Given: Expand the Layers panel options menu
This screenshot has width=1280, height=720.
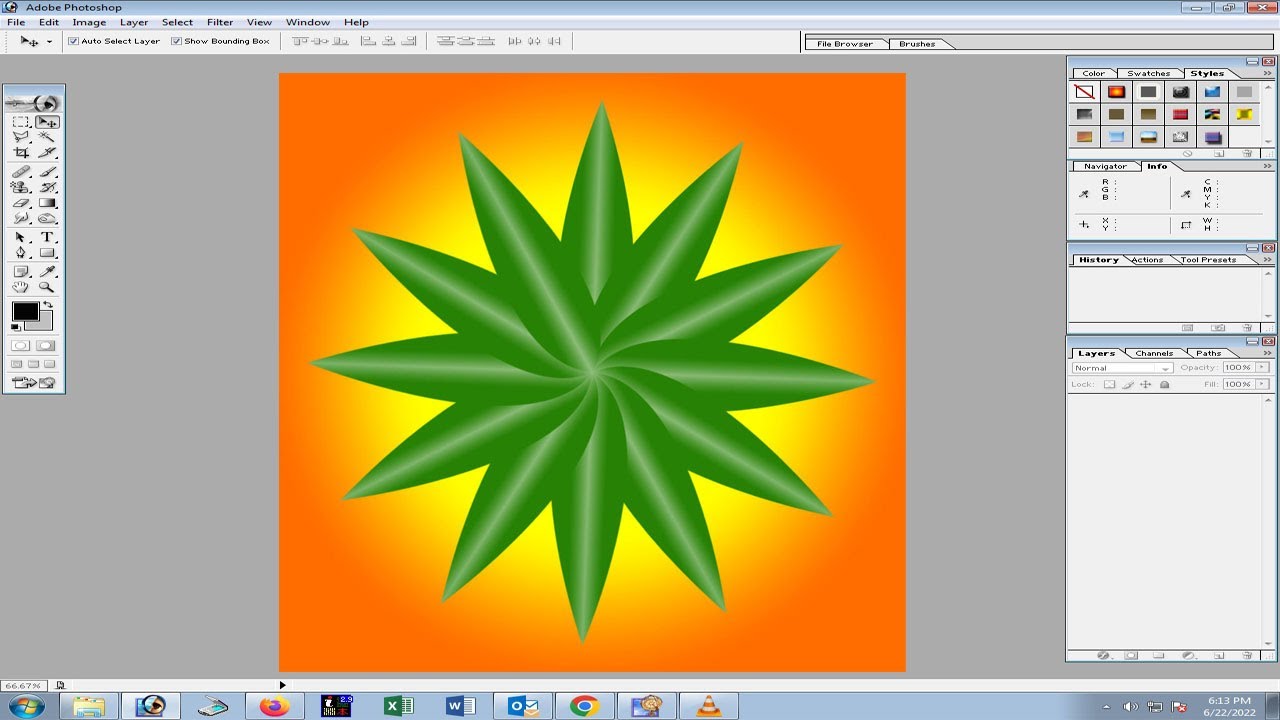Looking at the screenshot, I should coord(1268,353).
